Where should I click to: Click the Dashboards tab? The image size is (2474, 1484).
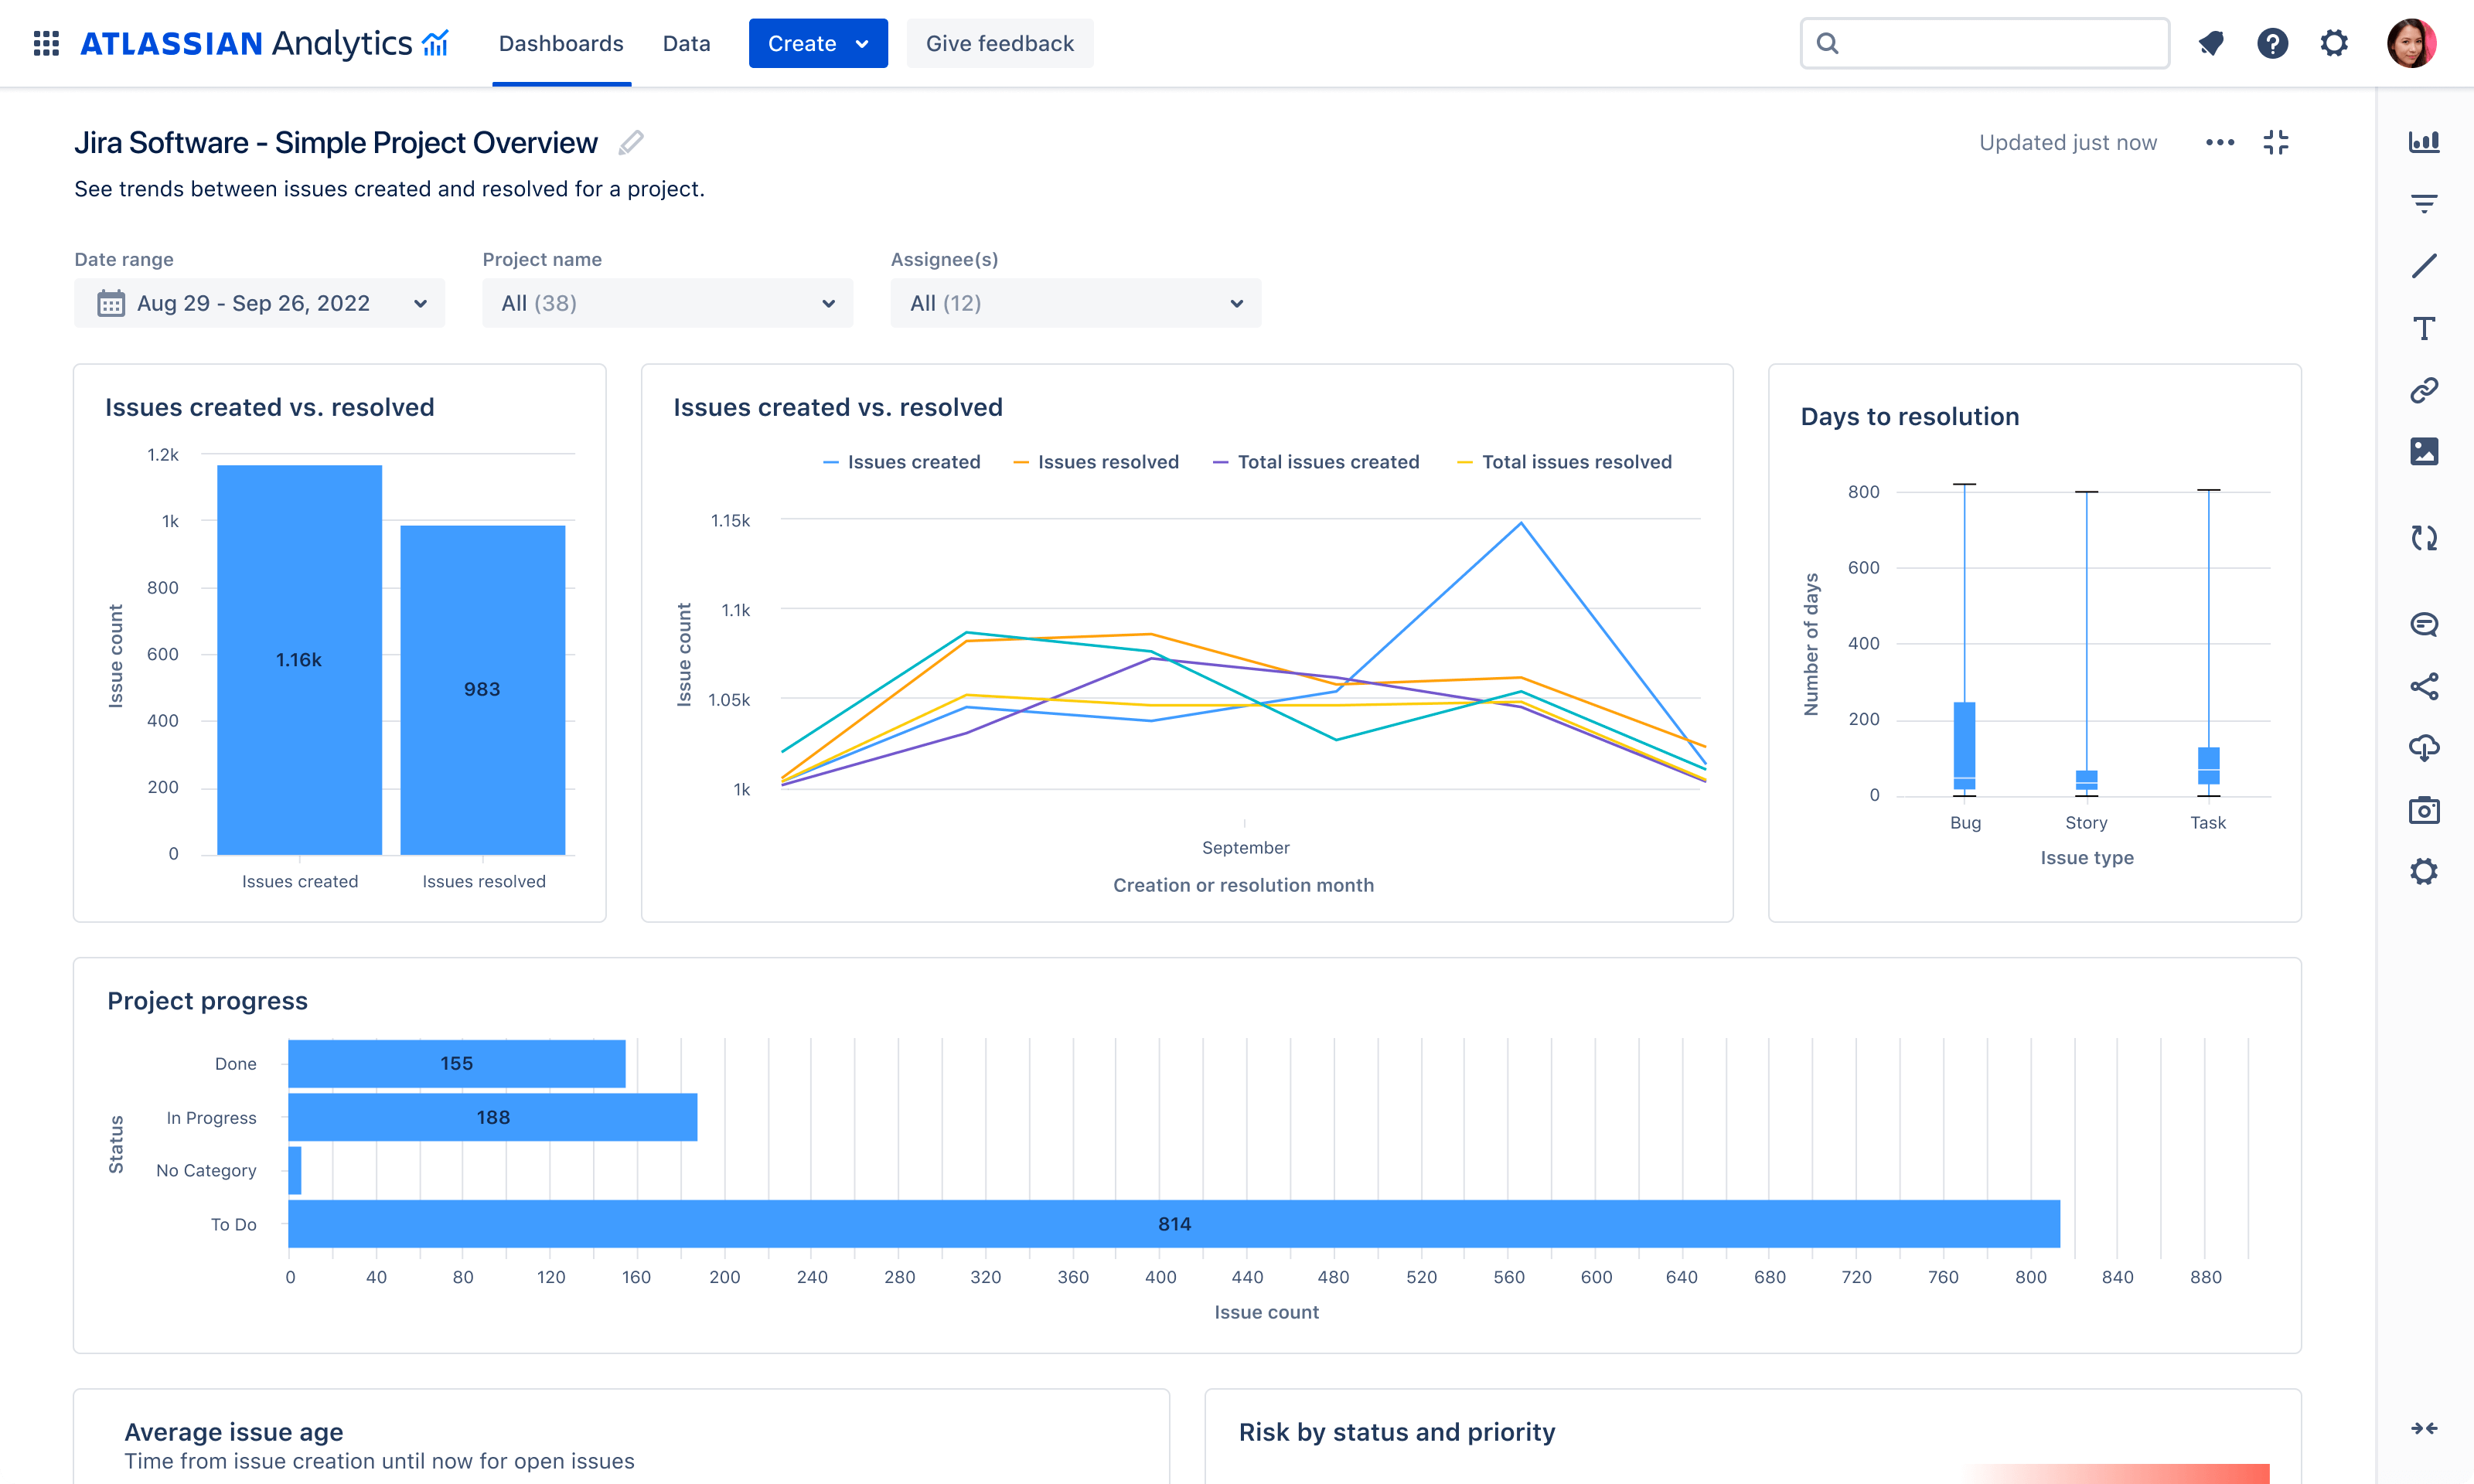click(x=562, y=43)
